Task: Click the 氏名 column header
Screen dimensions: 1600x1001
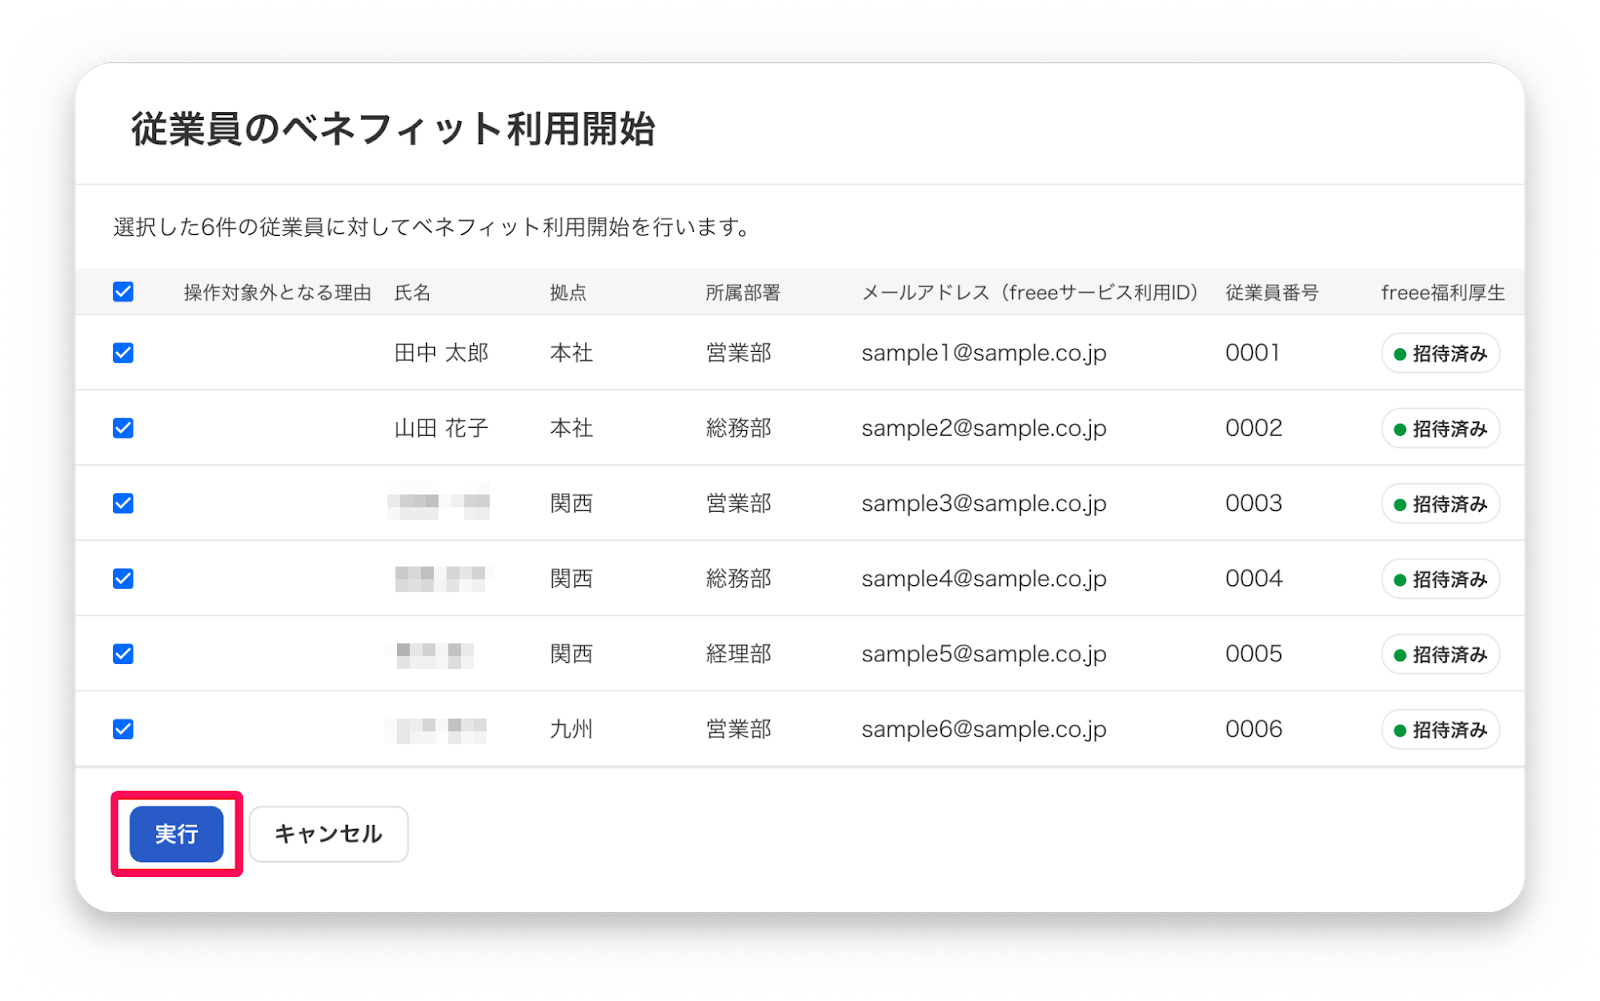Action: pos(412,293)
